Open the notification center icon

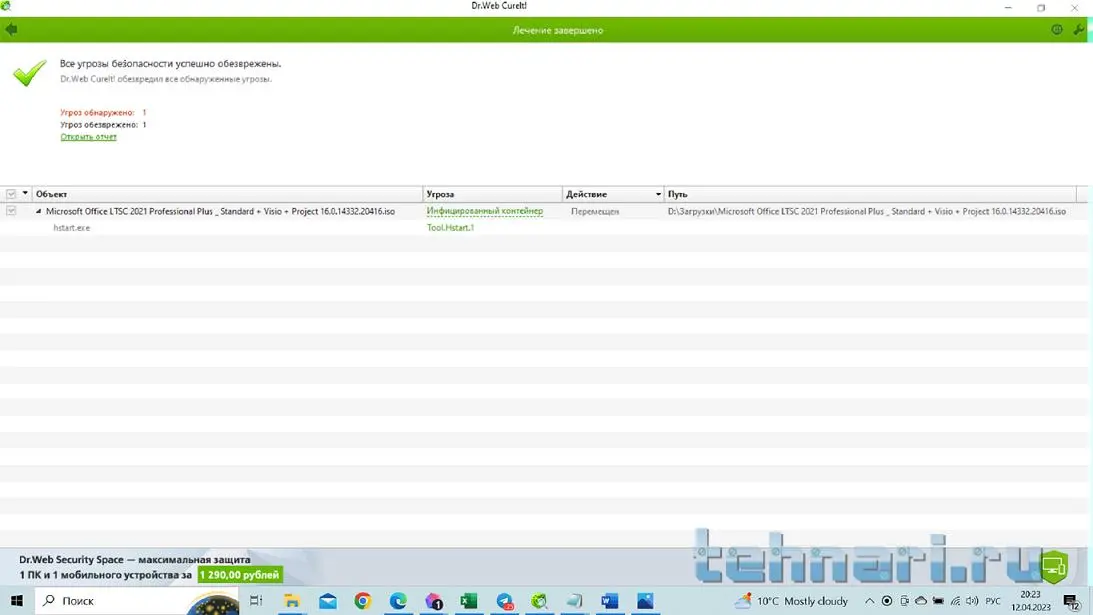coord(1071,601)
